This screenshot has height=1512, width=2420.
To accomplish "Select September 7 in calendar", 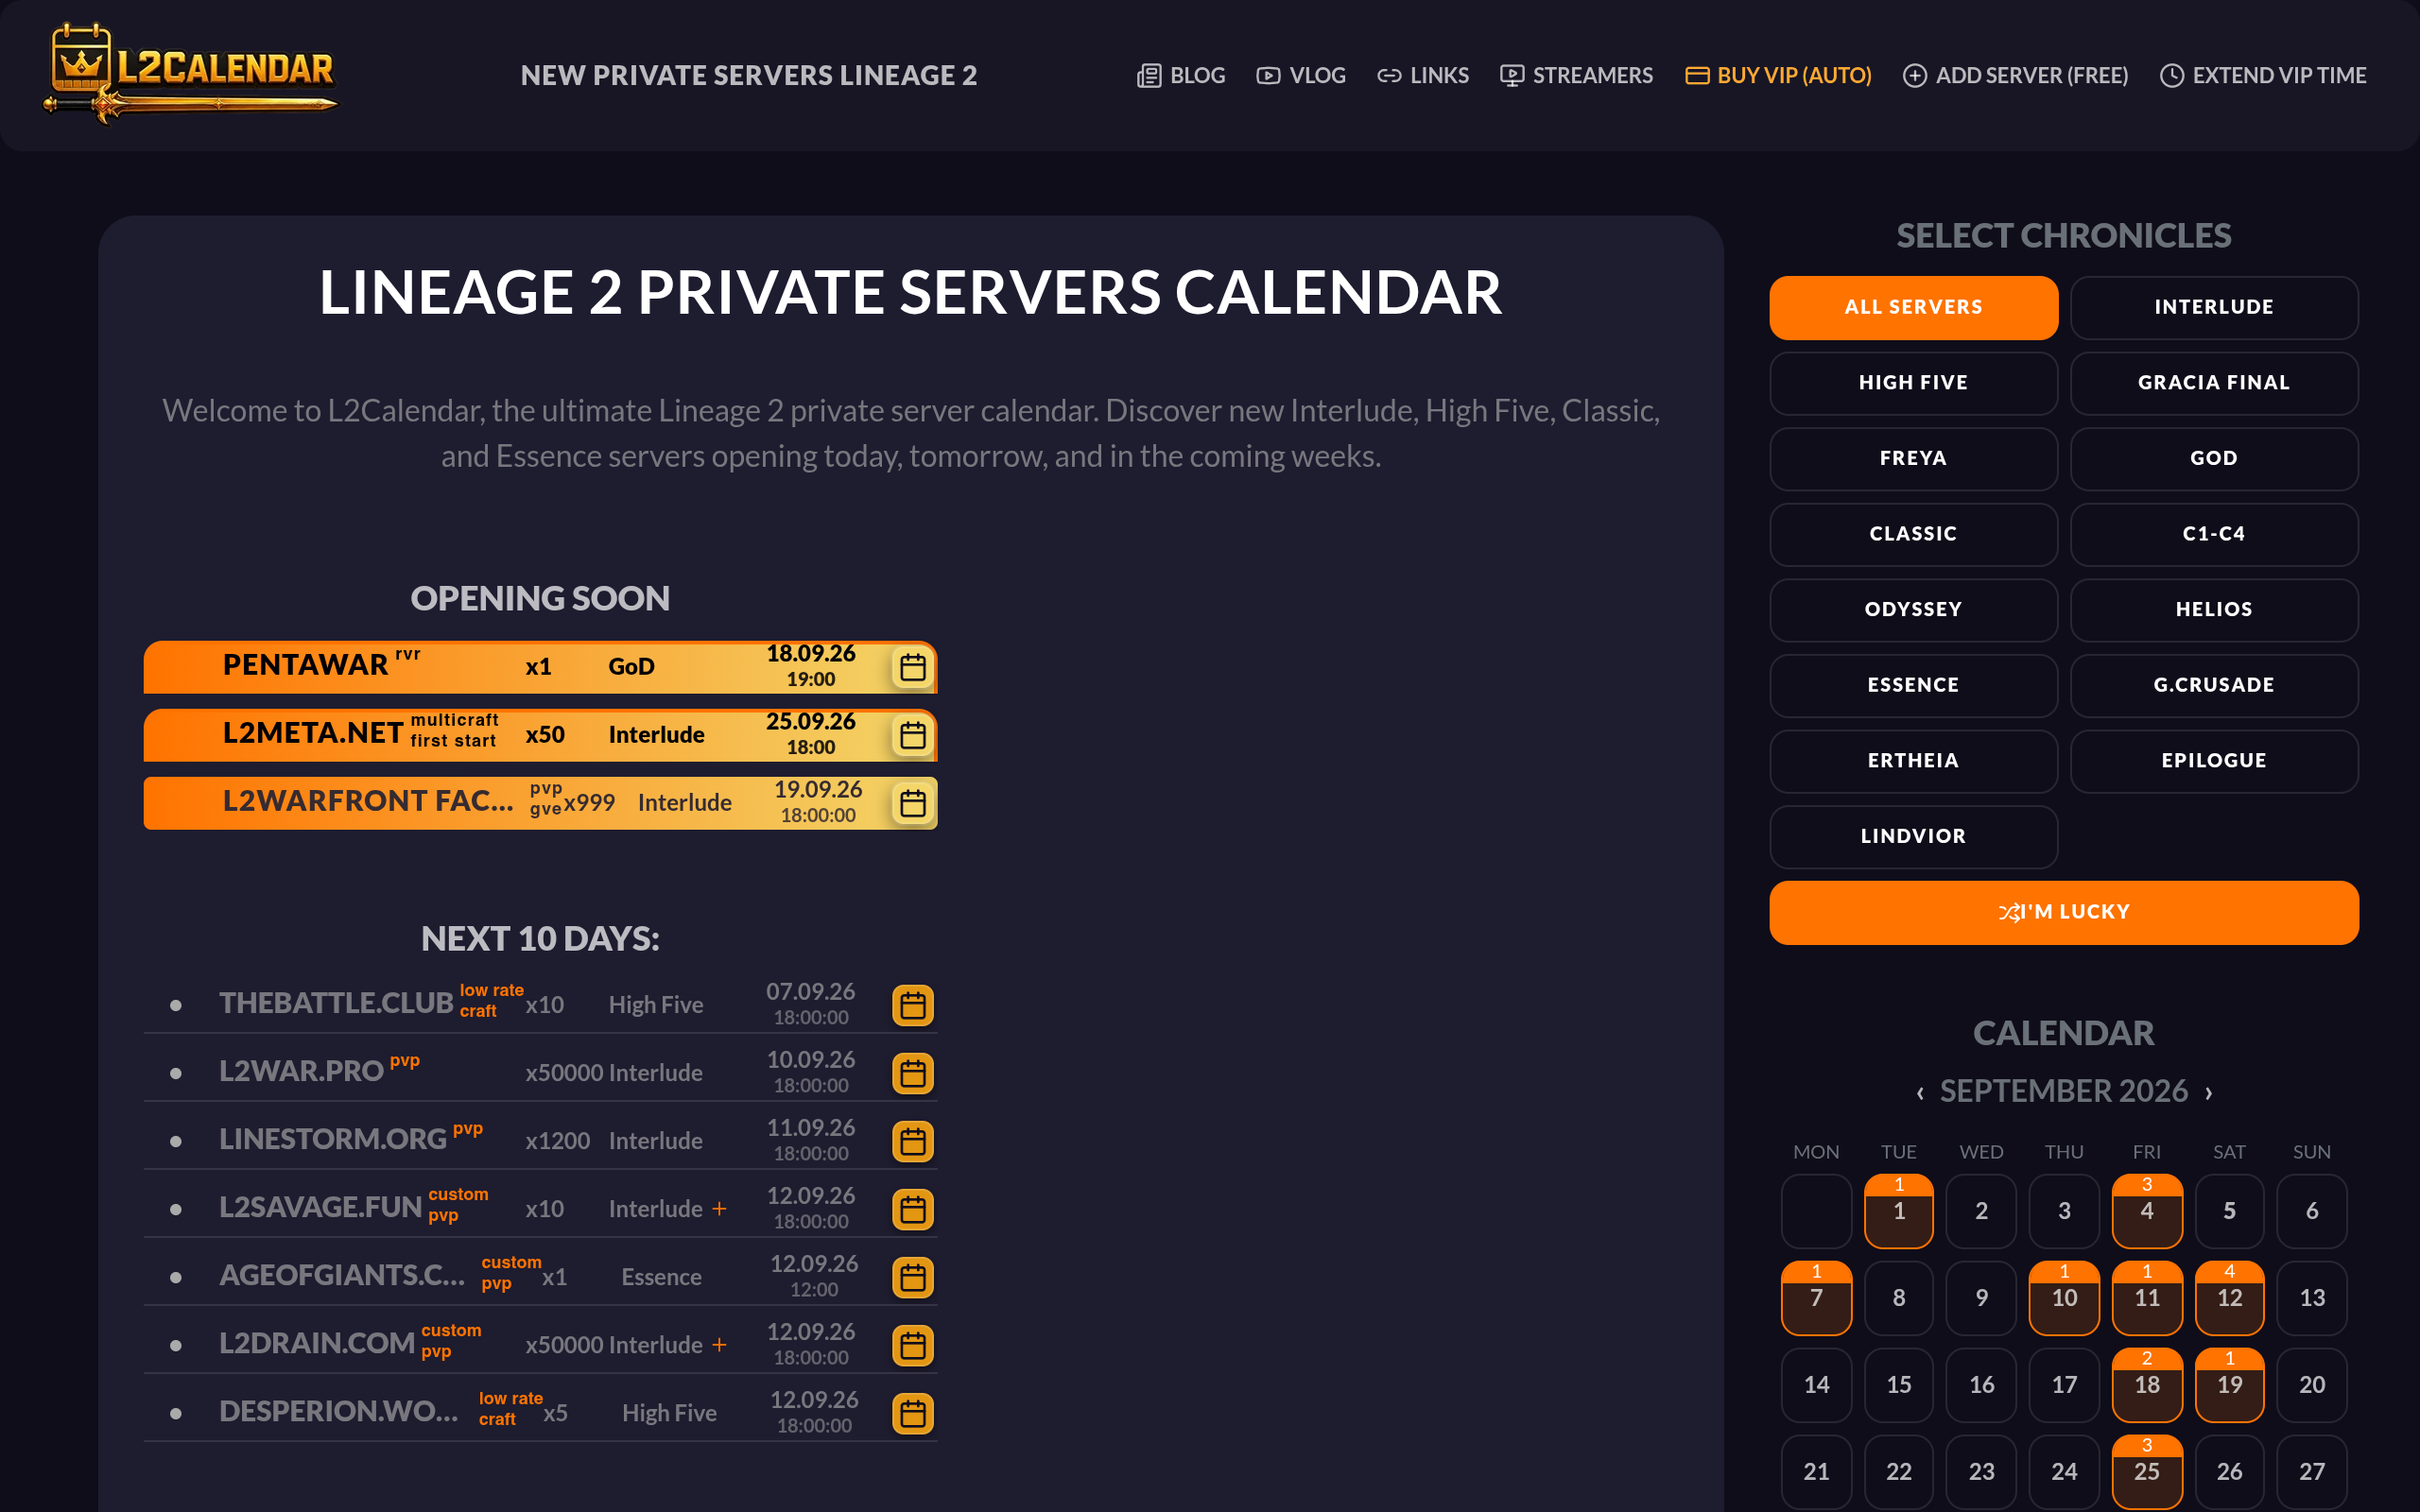I will [x=1816, y=1298].
